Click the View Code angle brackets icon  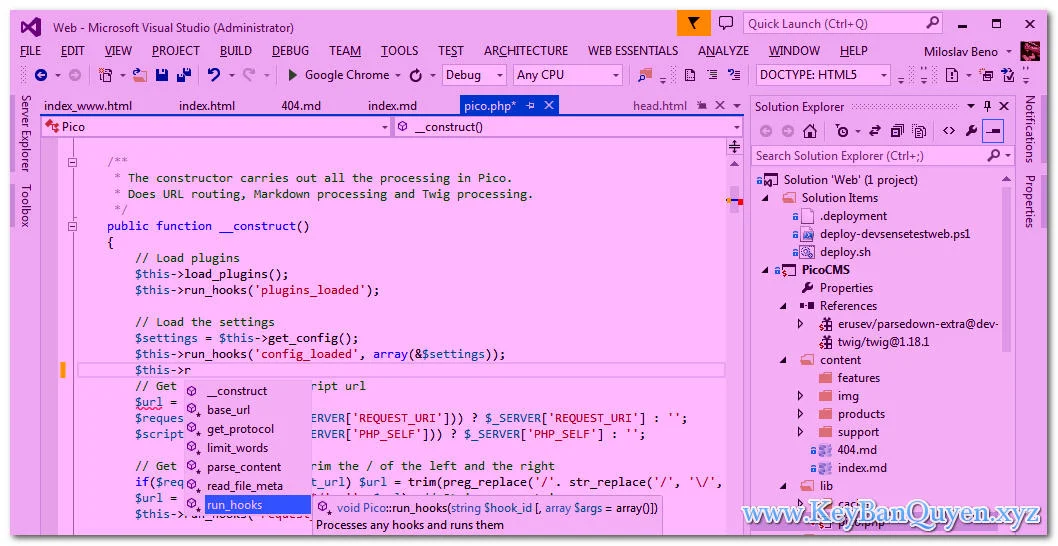tap(949, 131)
